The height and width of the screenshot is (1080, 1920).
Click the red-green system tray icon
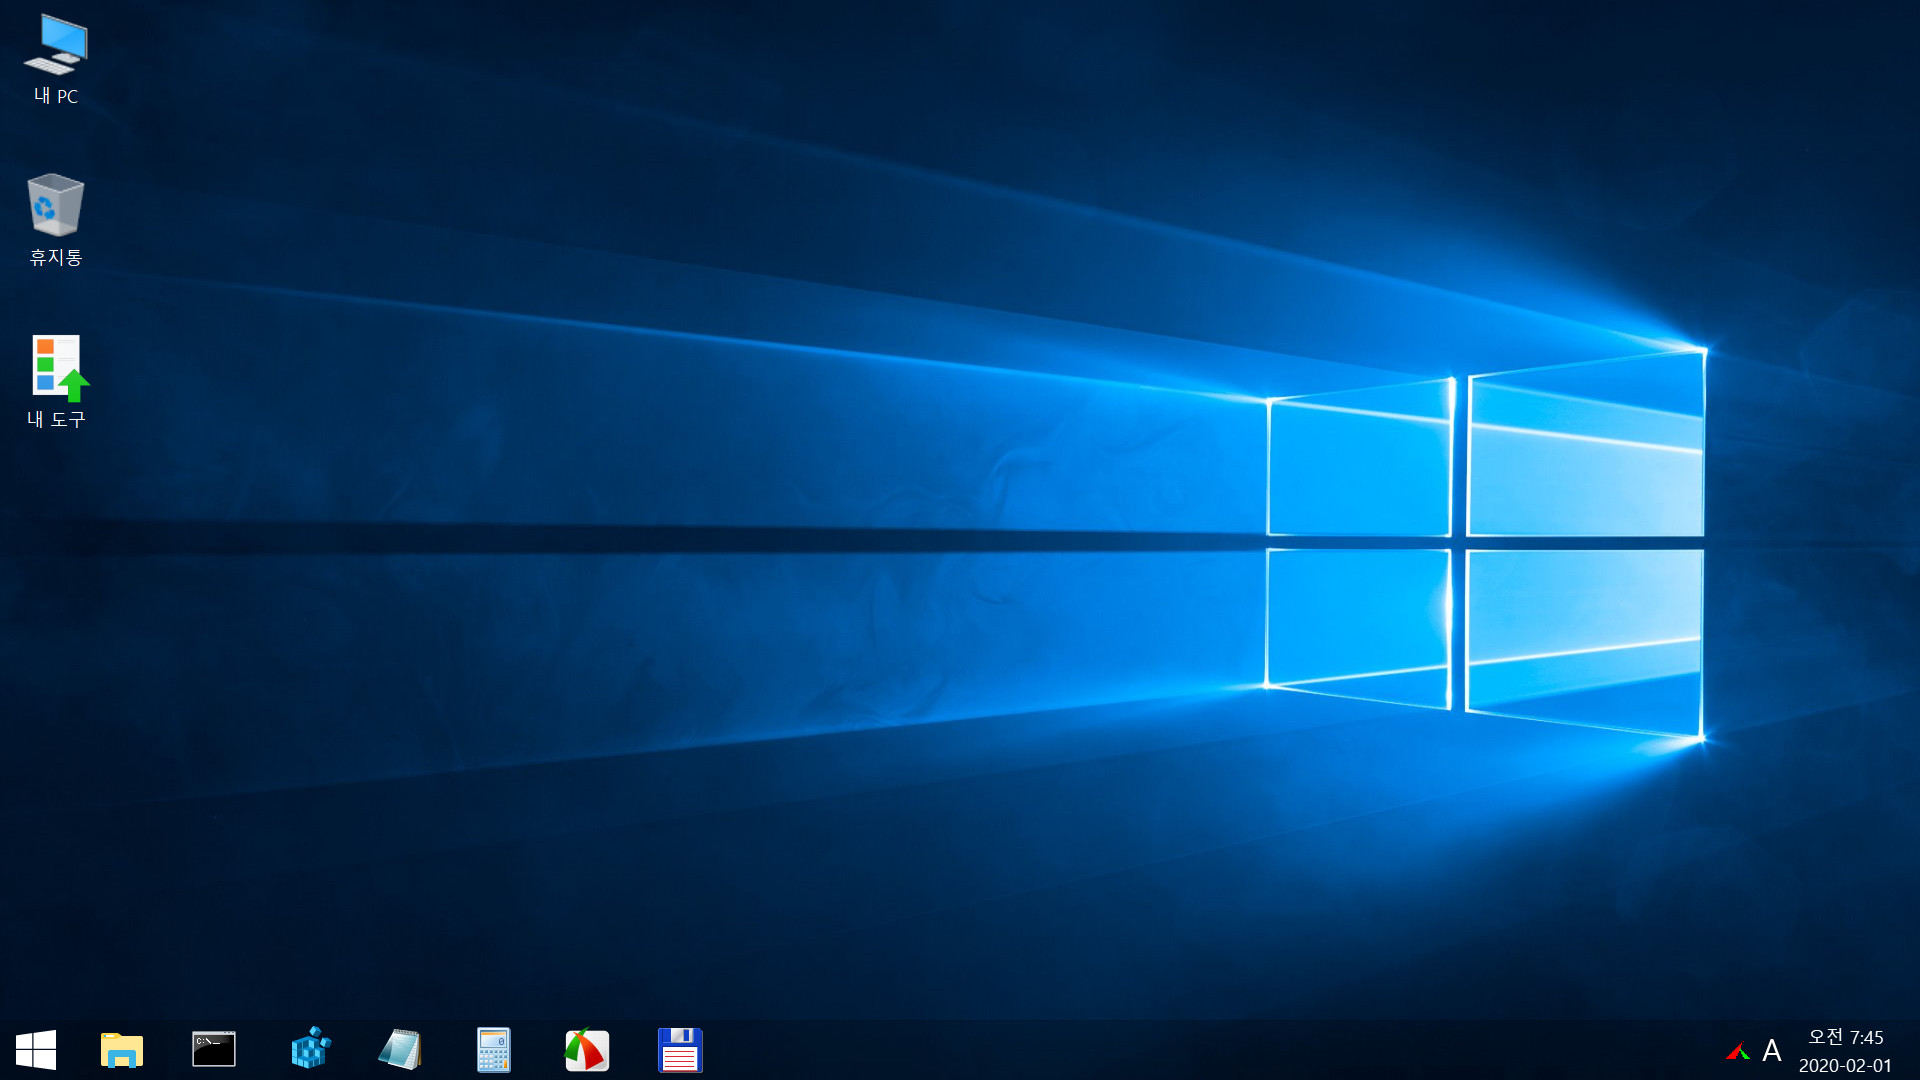[x=1738, y=1051]
